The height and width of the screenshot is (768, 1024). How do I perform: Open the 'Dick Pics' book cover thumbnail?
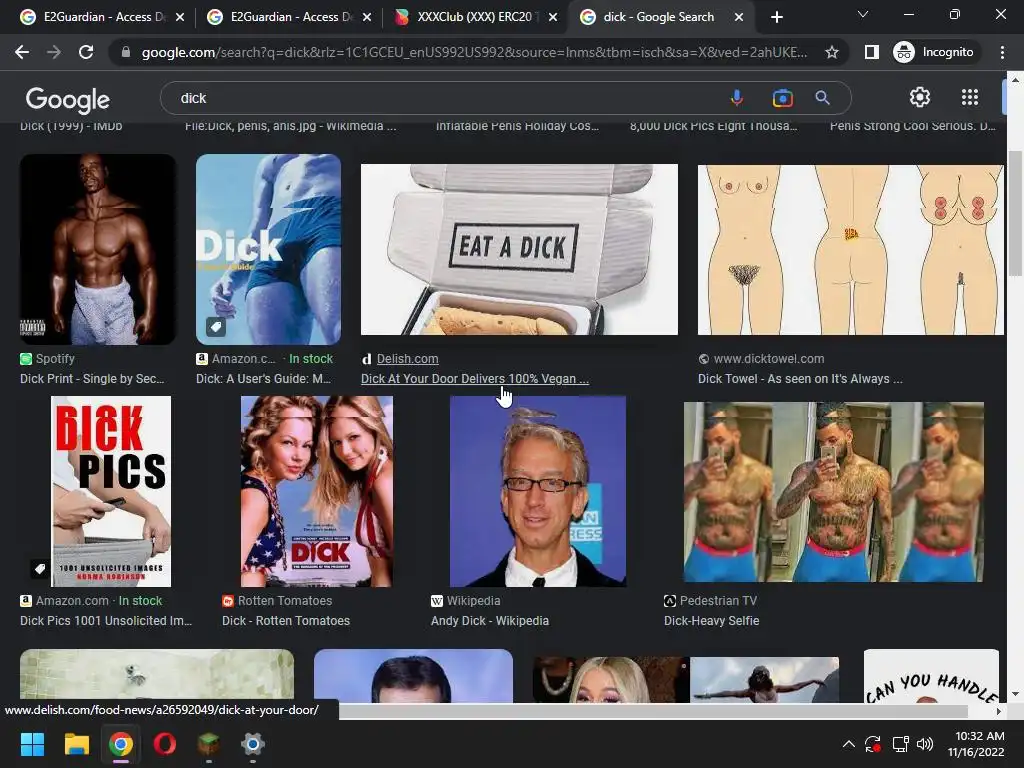111,491
